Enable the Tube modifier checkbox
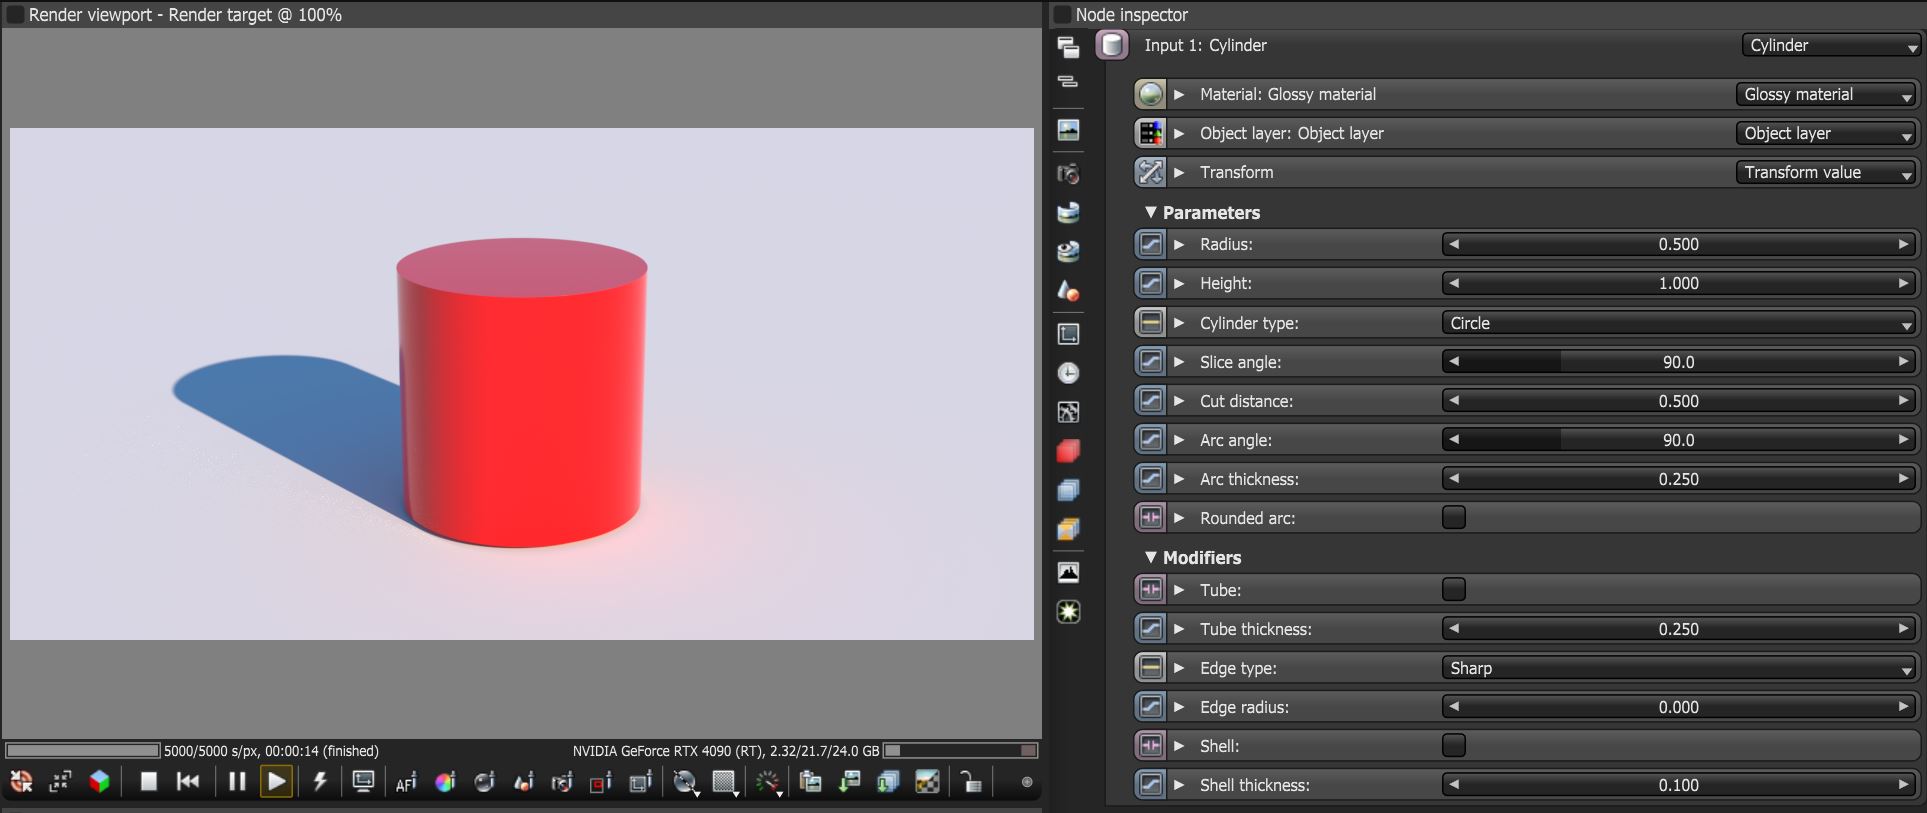 coord(1454,590)
